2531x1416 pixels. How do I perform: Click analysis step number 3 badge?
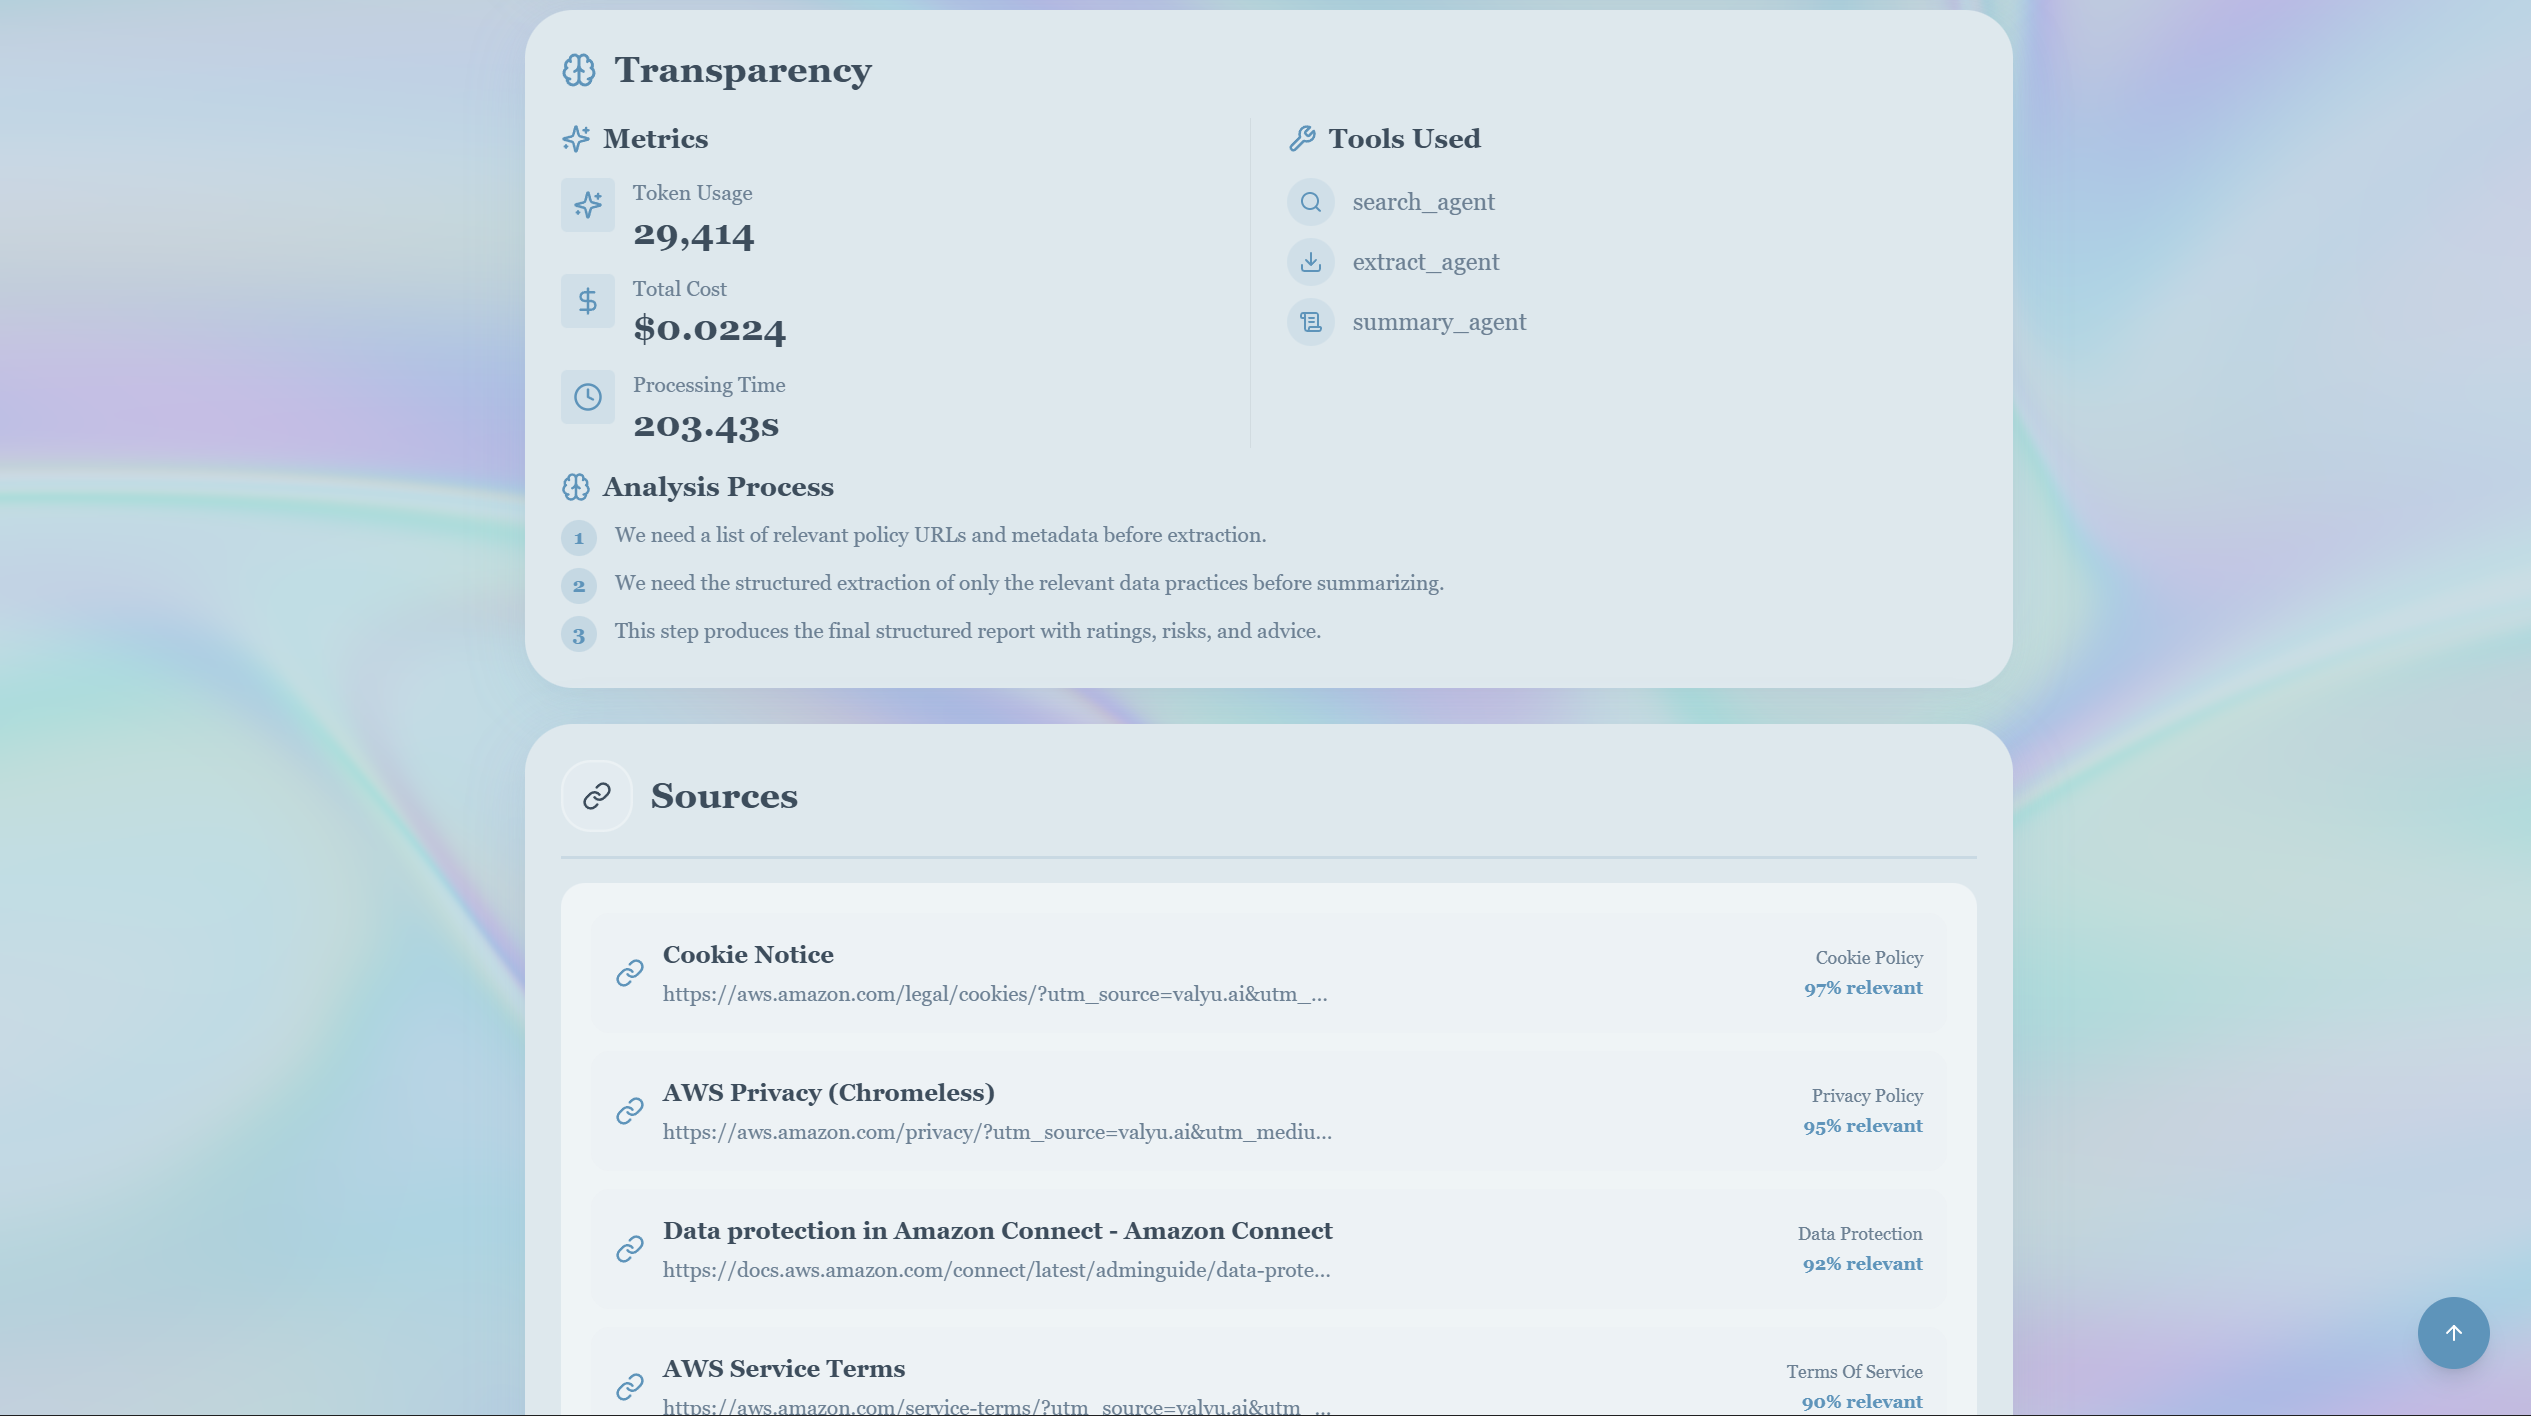tap(578, 635)
